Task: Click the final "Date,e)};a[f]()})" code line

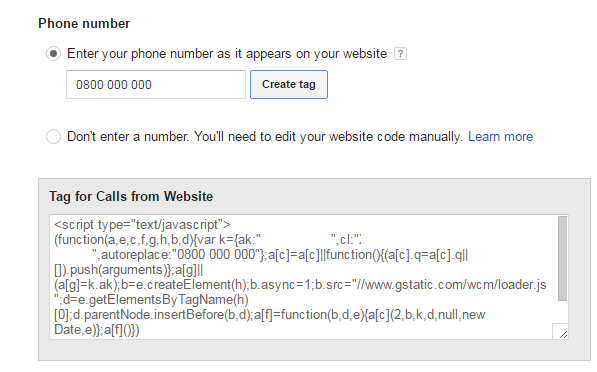Action: pos(97,330)
